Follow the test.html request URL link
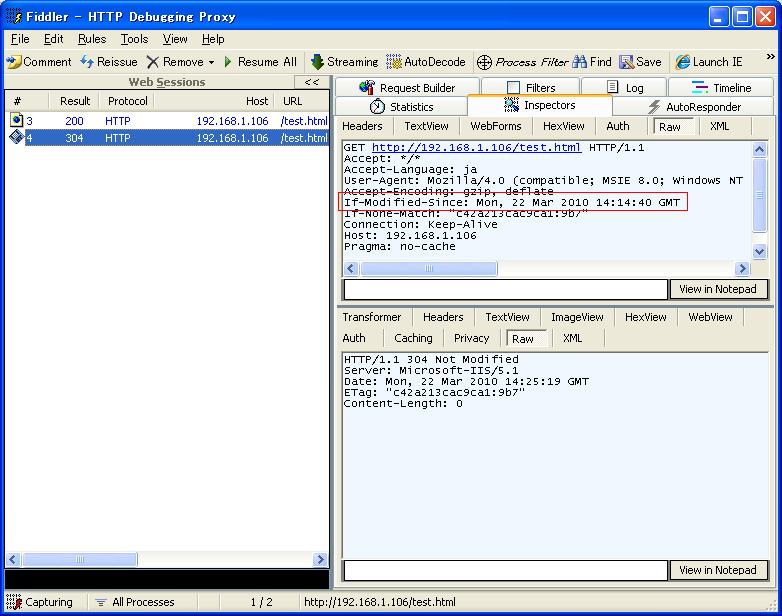Screen dimensions: 782x616 pos(476,148)
